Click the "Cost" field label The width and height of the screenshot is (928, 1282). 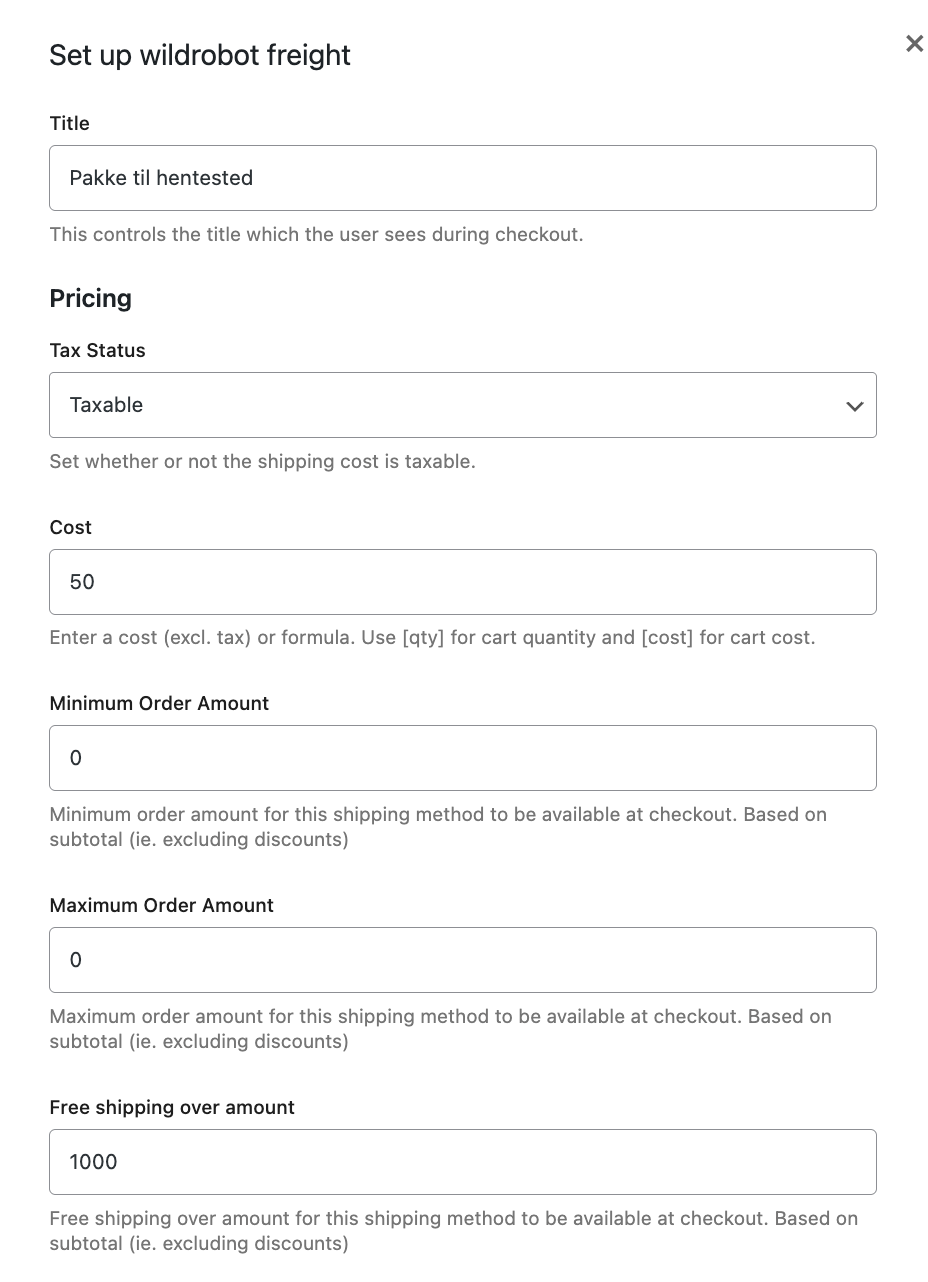(70, 527)
